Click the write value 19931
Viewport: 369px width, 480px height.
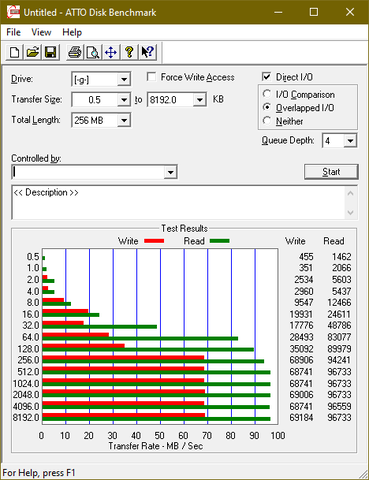tap(301, 314)
